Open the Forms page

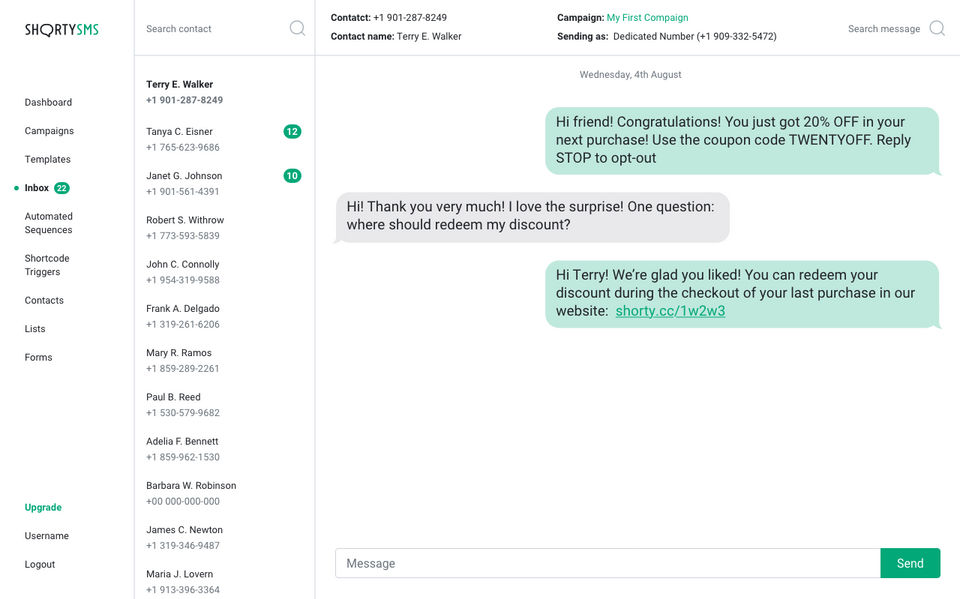(x=39, y=357)
